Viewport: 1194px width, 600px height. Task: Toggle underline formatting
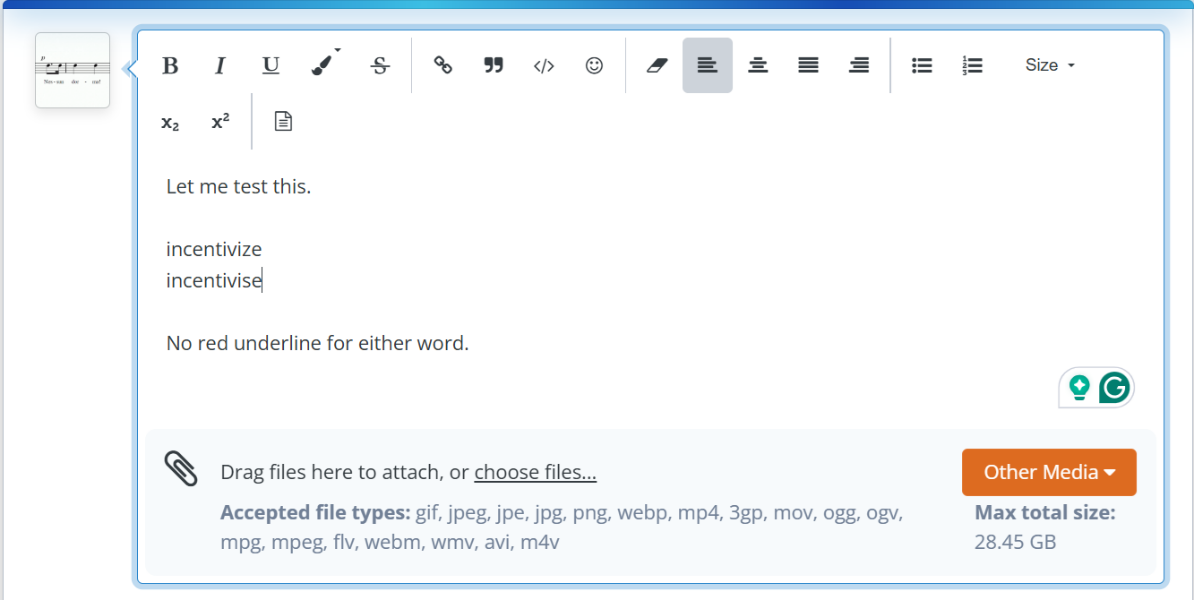coord(270,66)
